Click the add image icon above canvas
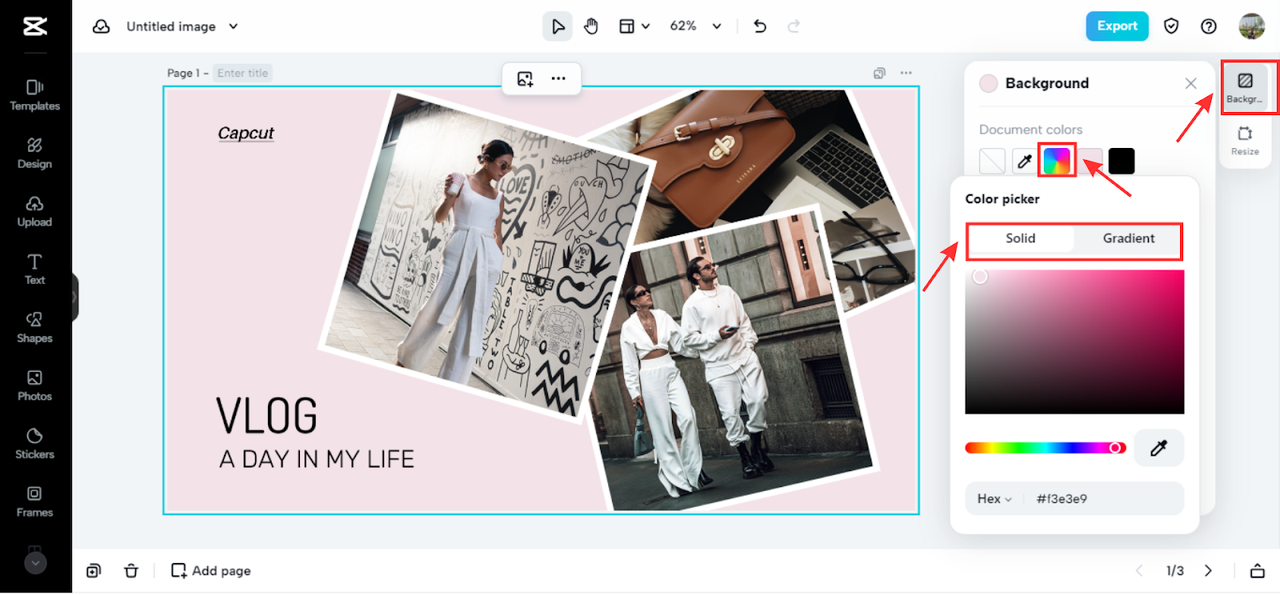1280x595 pixels. click(525, 79)
